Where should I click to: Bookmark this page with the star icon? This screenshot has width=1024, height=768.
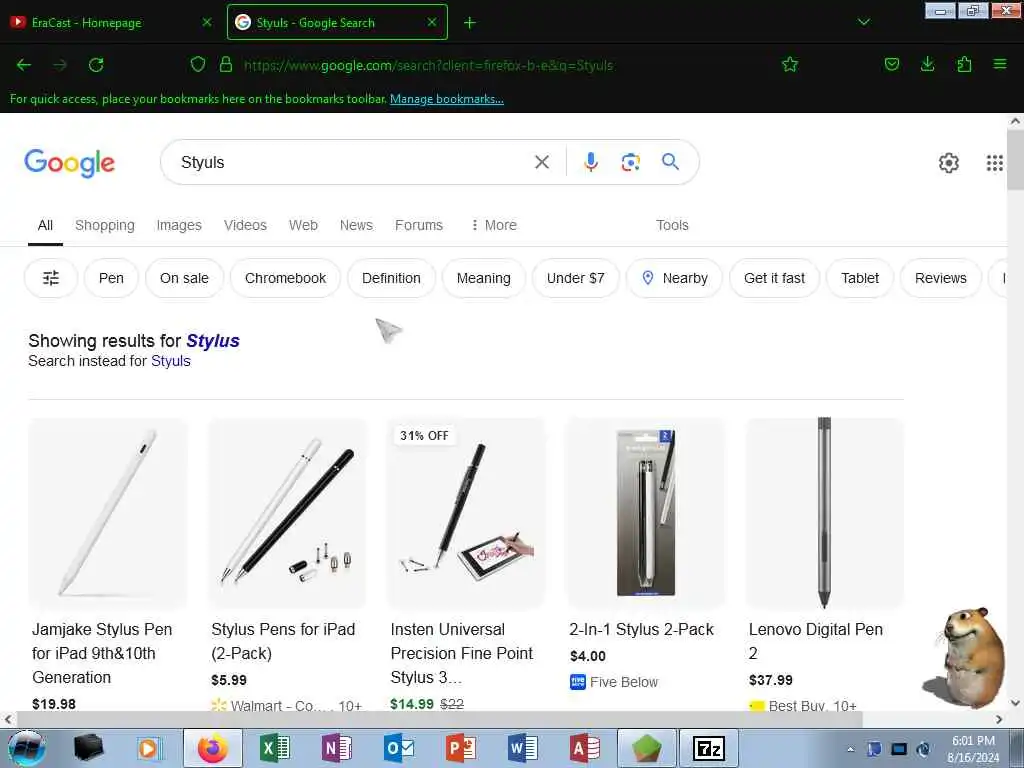[x=790, y=64]
